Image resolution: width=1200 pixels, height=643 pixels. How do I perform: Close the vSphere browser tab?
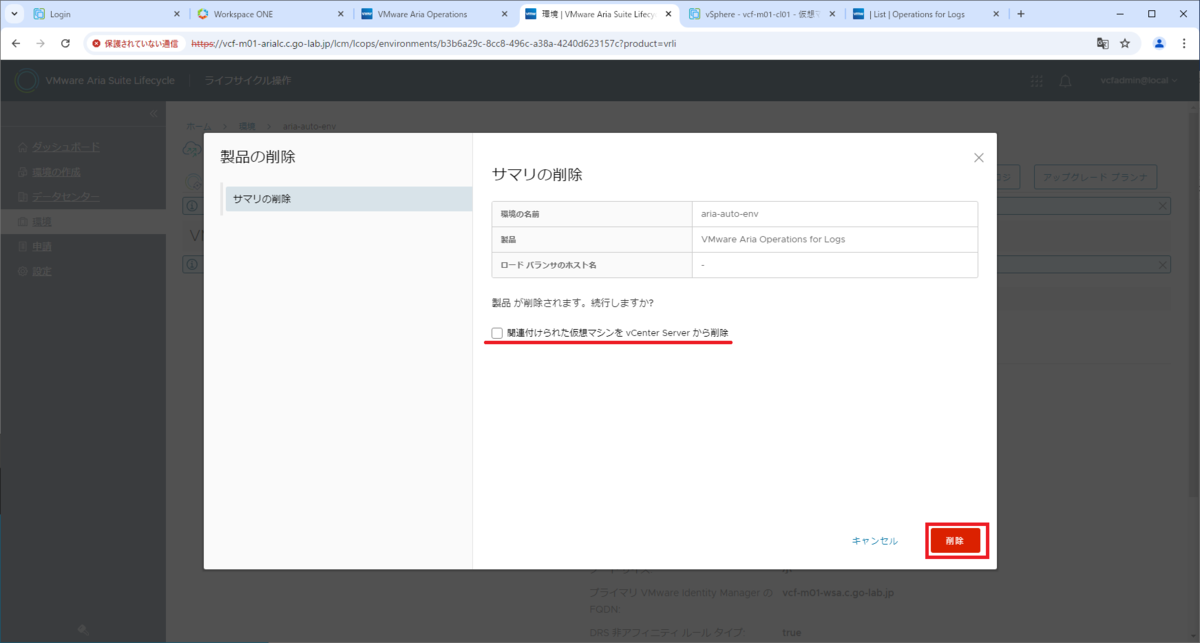(833, 14)
